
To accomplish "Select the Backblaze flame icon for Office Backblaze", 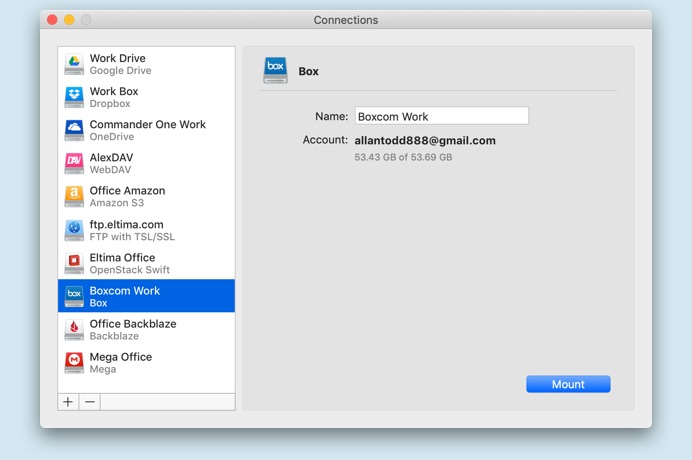I will tap(74, 329).
